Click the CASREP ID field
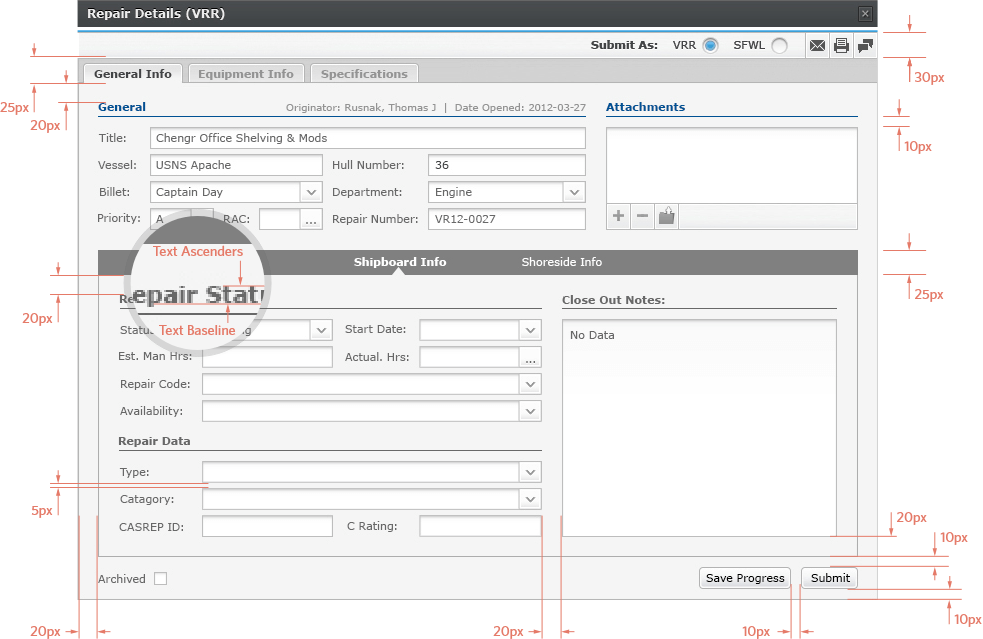Image resolution: width=983 pixels, height=639 pixels. [267, 526]
